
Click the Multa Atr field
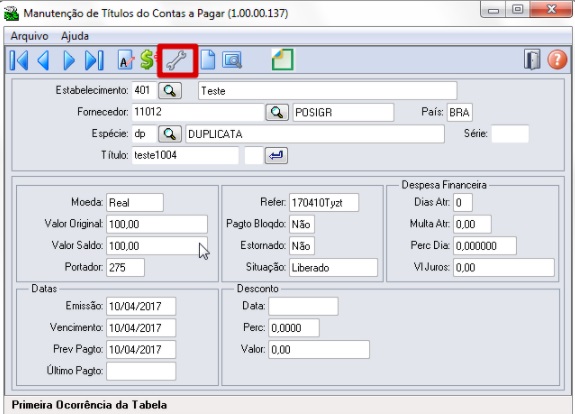pos(472,224)
